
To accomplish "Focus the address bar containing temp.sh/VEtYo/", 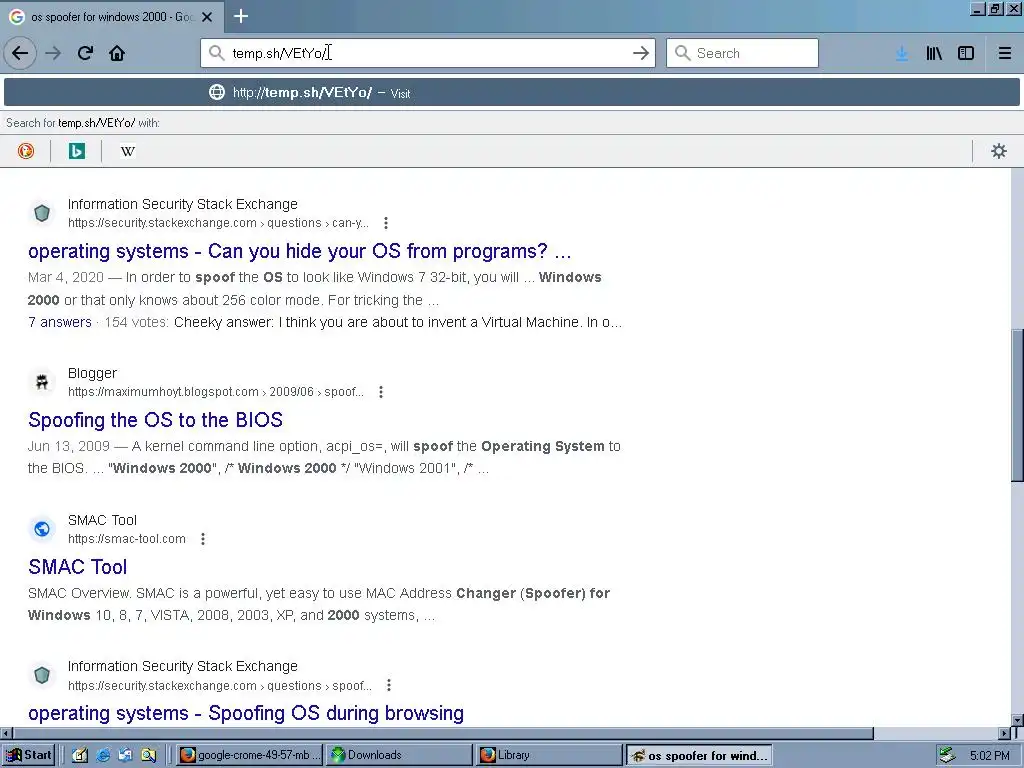I will click(428, 53).
